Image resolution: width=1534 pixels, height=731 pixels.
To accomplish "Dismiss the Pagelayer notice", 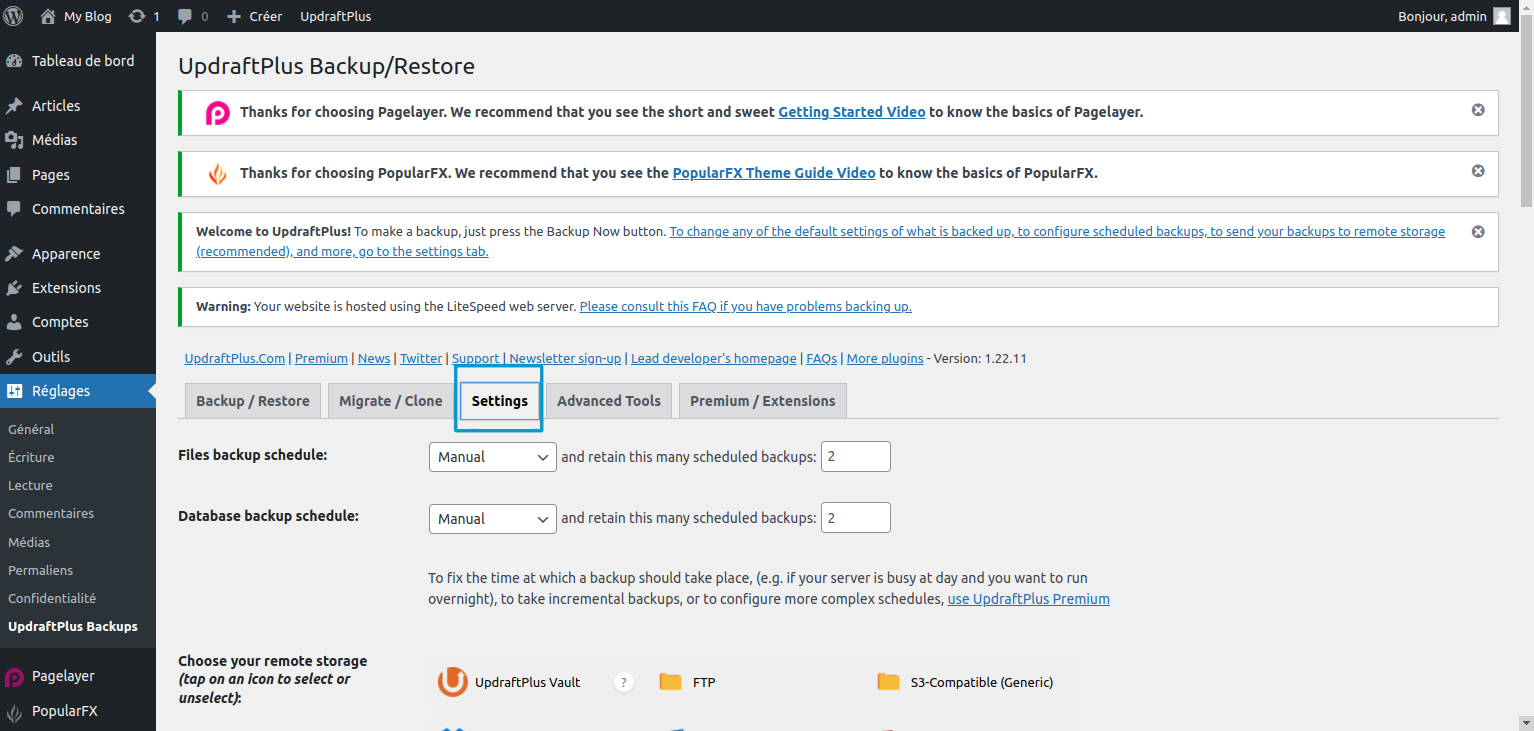I will click(x=1478, y=110).
